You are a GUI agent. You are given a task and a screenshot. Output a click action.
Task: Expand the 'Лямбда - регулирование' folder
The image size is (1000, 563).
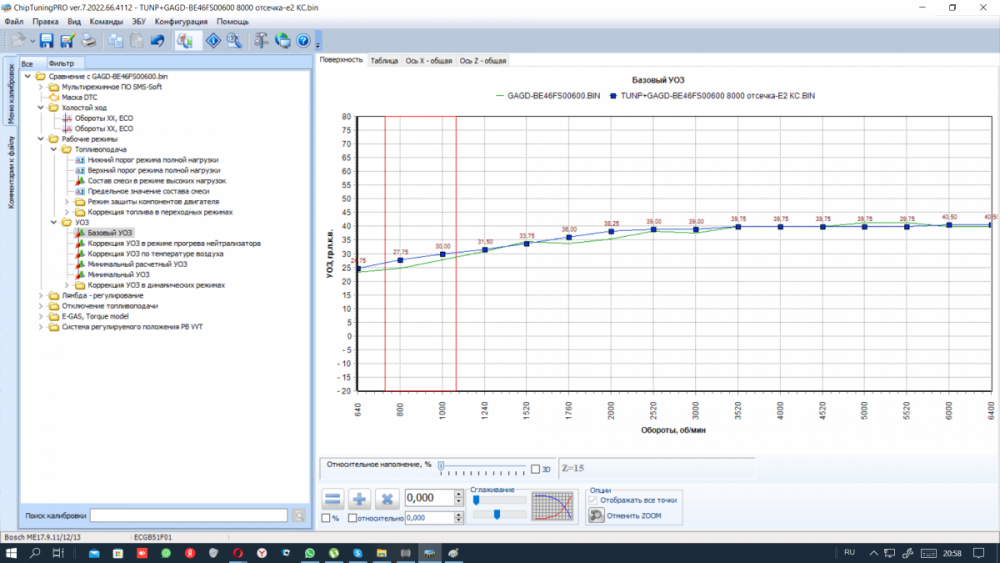41,295
